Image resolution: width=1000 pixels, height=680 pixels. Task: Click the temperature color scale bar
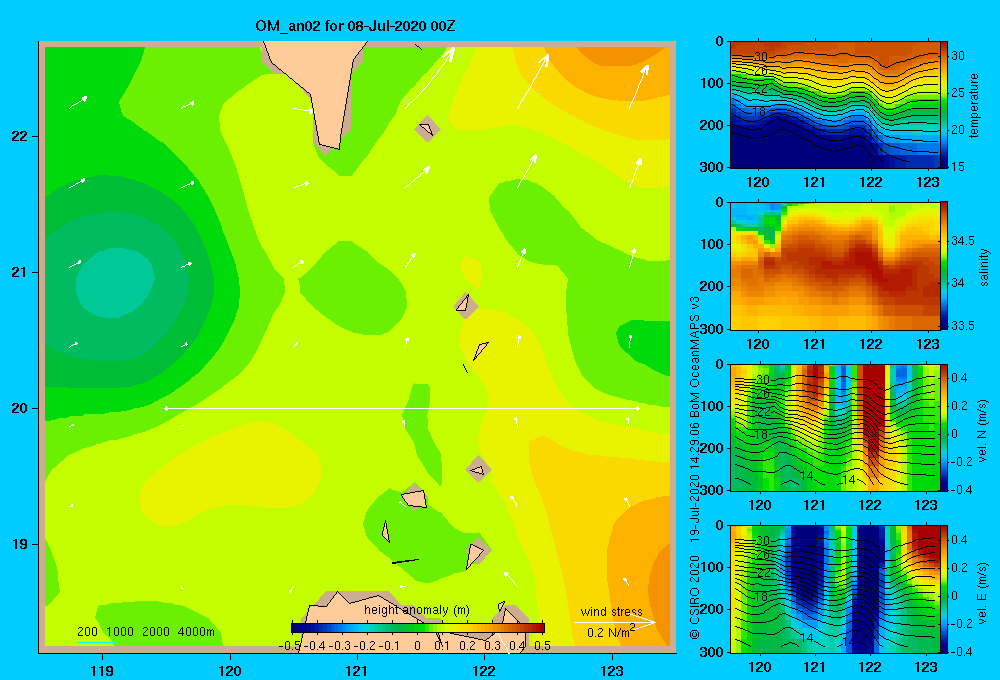click(x=944, y=104)
